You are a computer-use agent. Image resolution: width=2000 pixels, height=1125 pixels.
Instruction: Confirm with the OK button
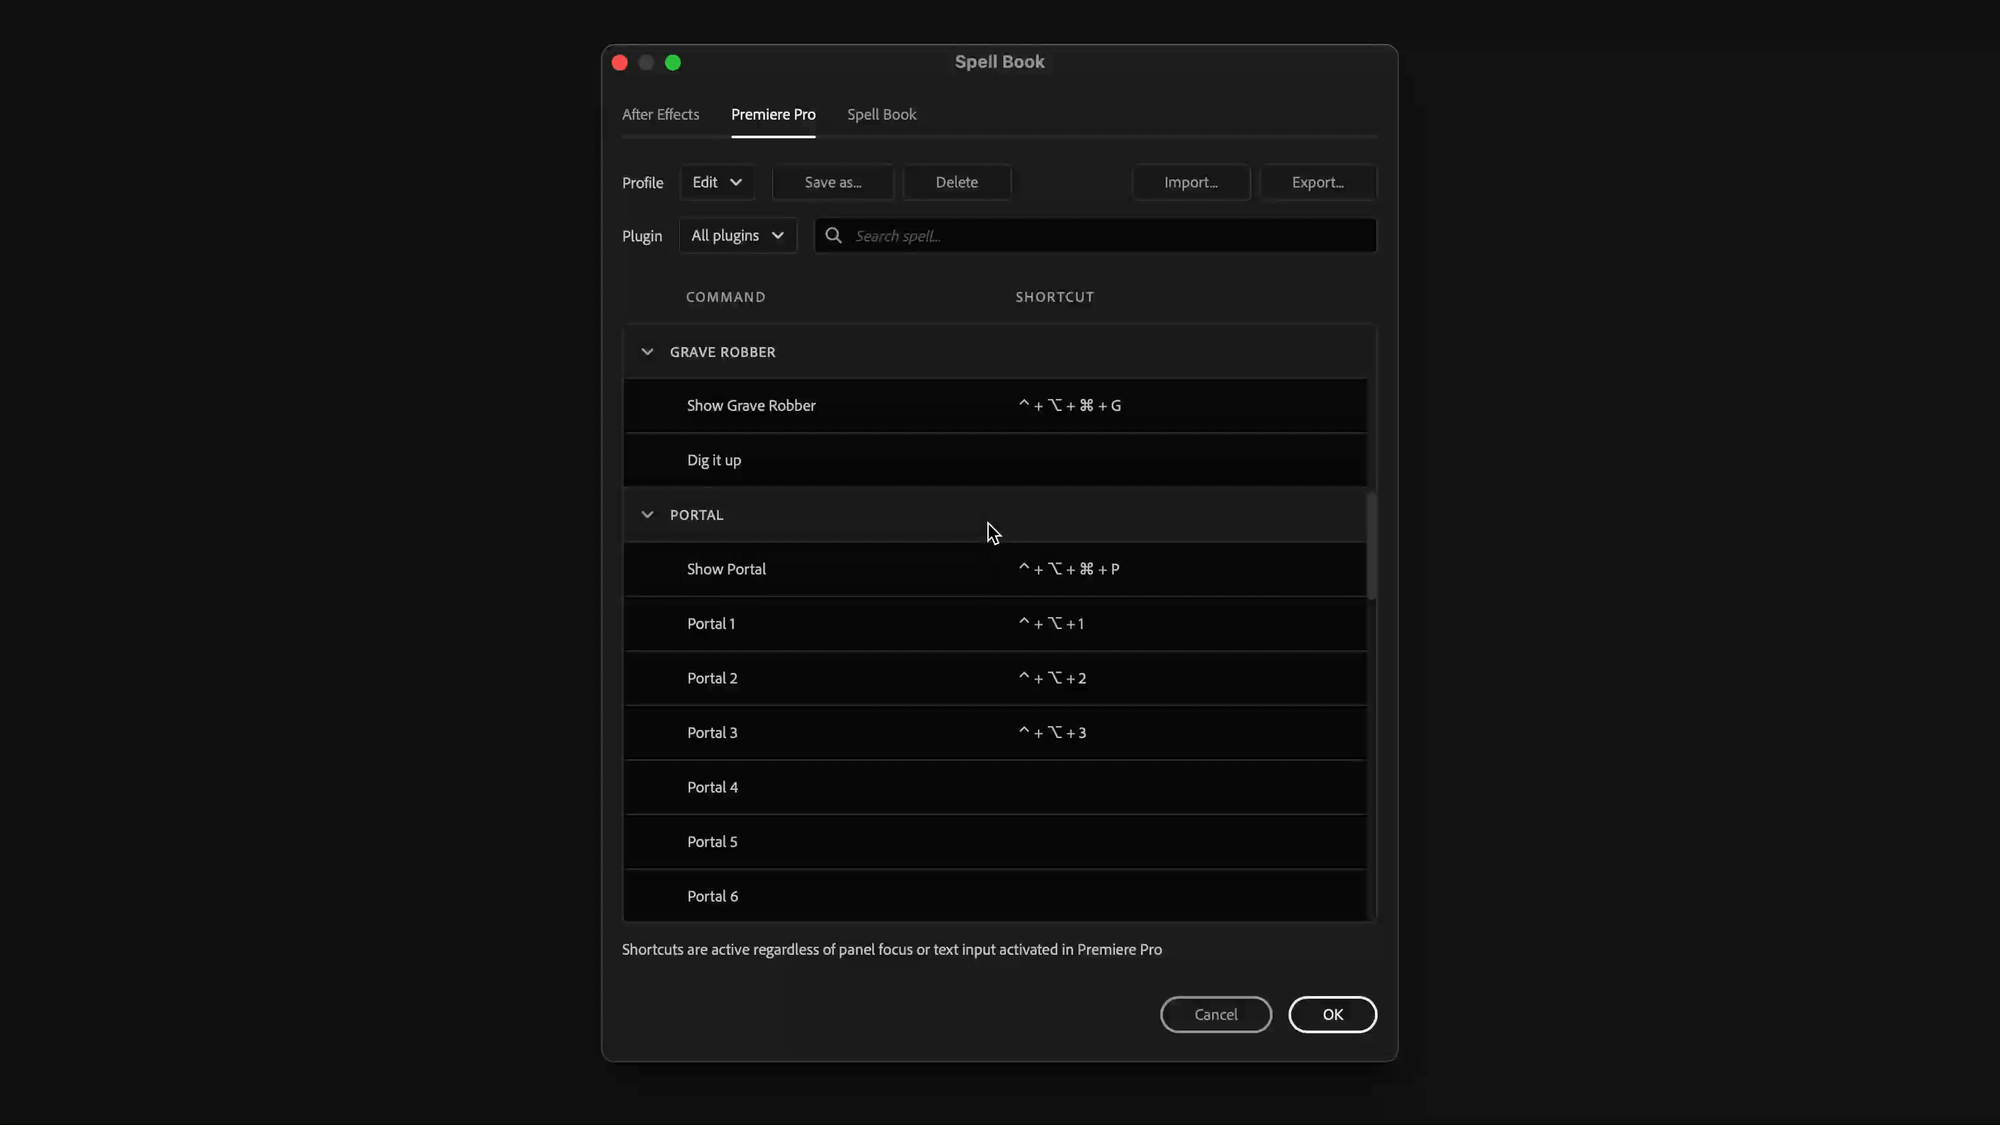click(1331, 1014)
